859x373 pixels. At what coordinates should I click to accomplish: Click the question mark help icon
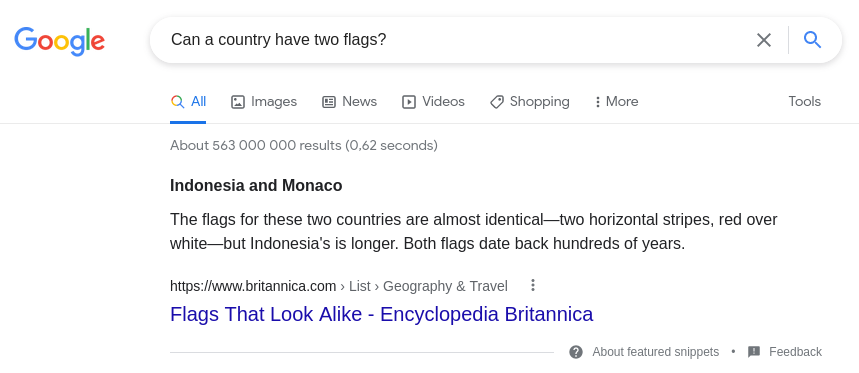pyautogui.click(x=576, y=352)
